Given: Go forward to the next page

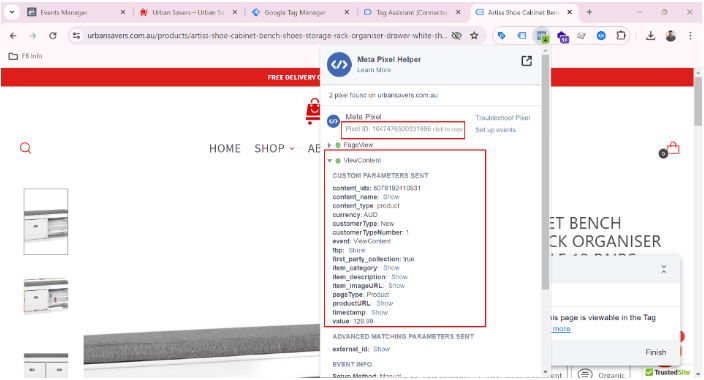Looking at the screenshot, I should pyautogui.click(x=33, y=35).
